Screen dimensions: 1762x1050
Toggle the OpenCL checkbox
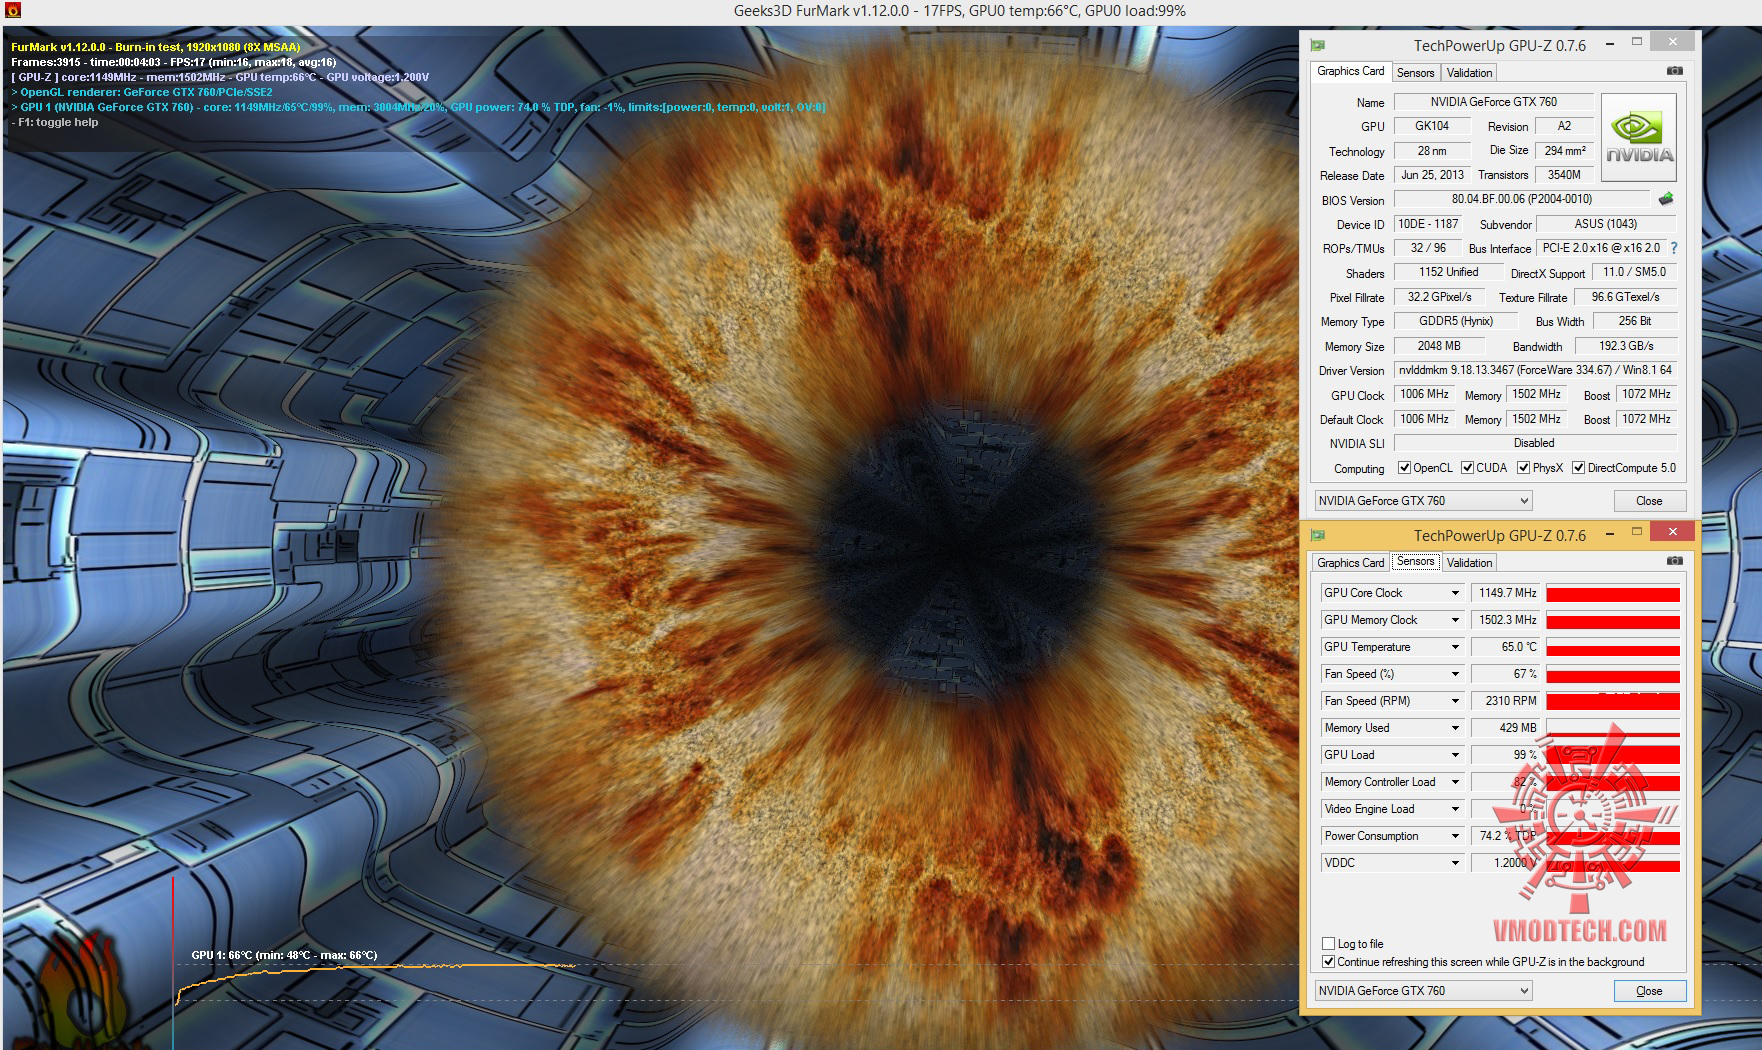1404,467
